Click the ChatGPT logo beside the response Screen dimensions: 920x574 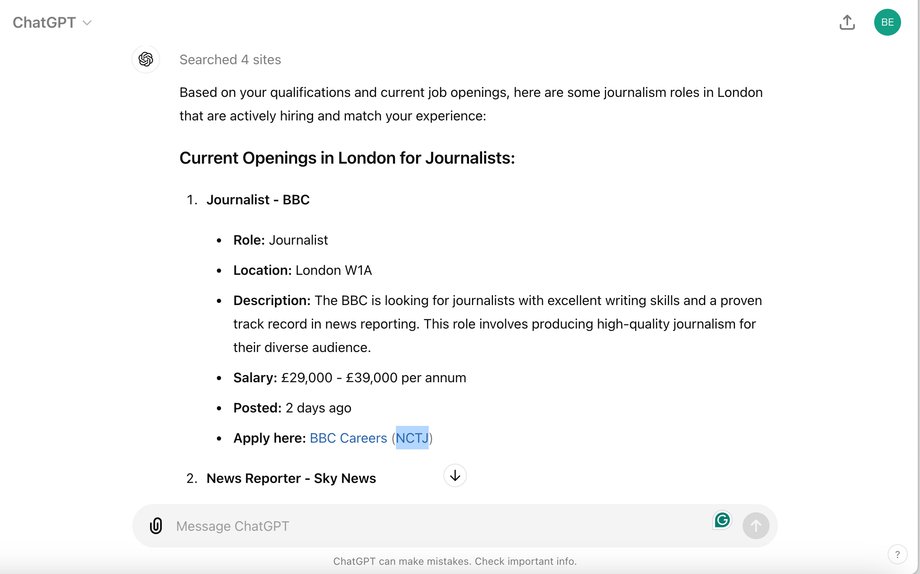[146, 59]
